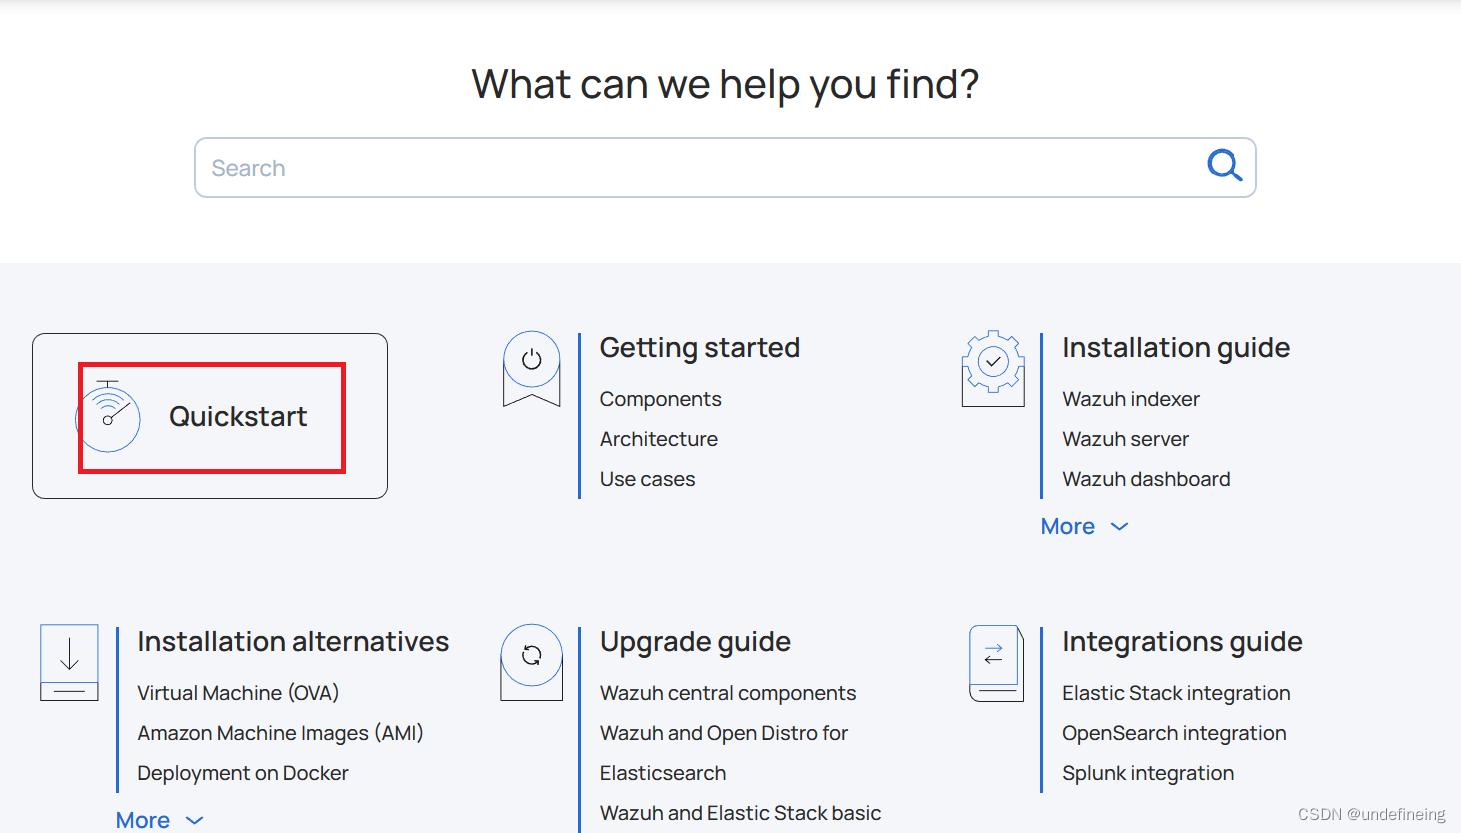The width and height of the screenshot is (1461, 833).
Task: Open the Components link
Action: pyautogui.click(x=660, y=399)
